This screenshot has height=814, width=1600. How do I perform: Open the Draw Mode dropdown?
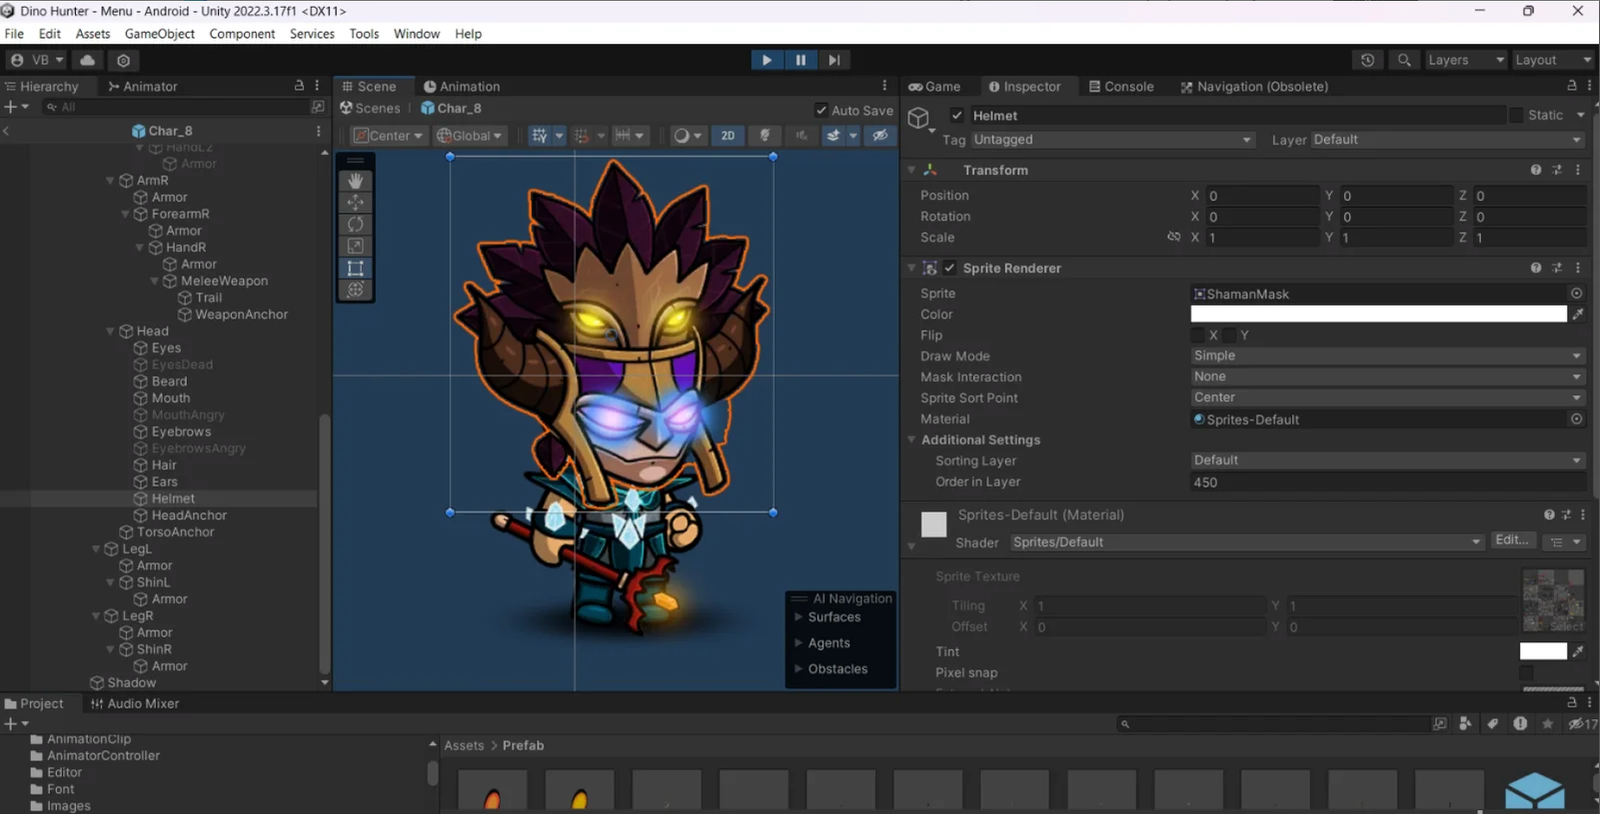(1387, 356)
